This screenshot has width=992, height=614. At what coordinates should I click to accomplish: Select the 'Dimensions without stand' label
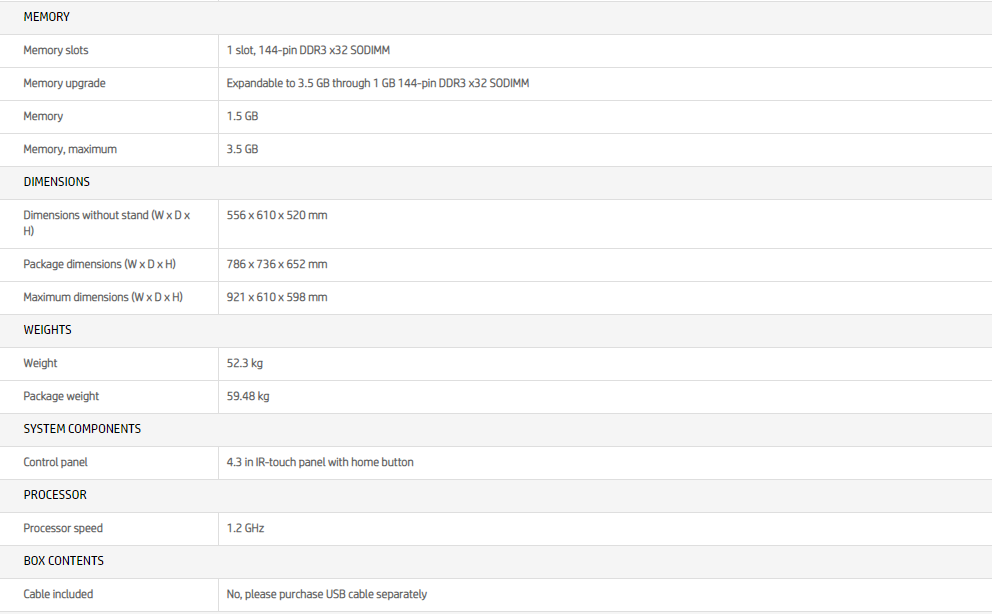pos(106,222)
